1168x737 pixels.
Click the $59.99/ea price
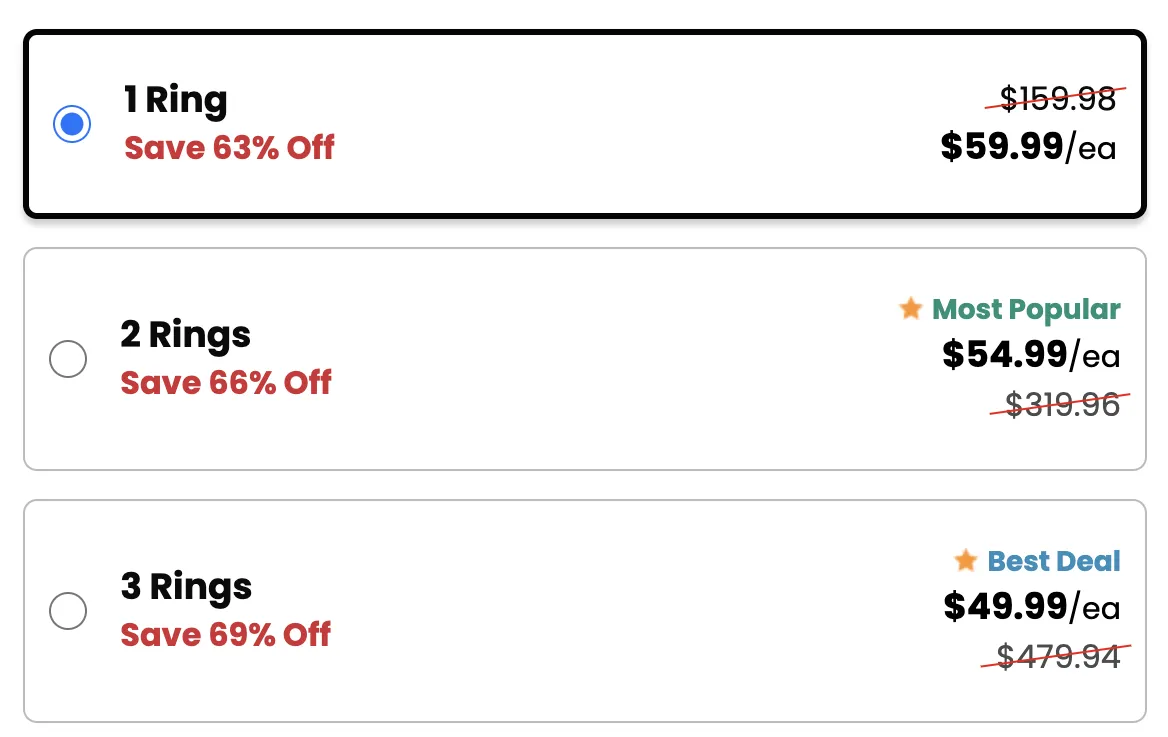(1028, 148)
